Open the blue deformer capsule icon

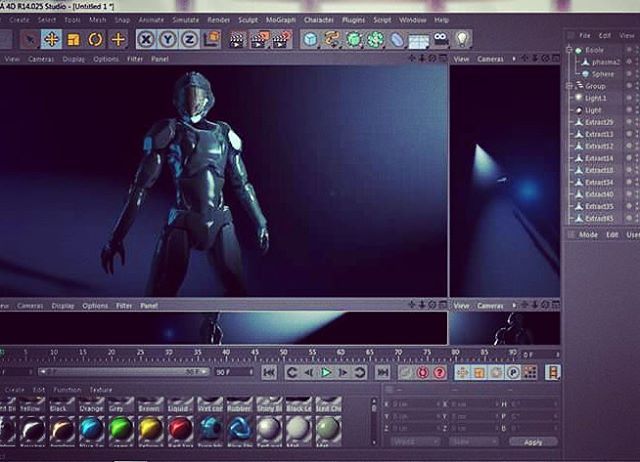(397, 40)
